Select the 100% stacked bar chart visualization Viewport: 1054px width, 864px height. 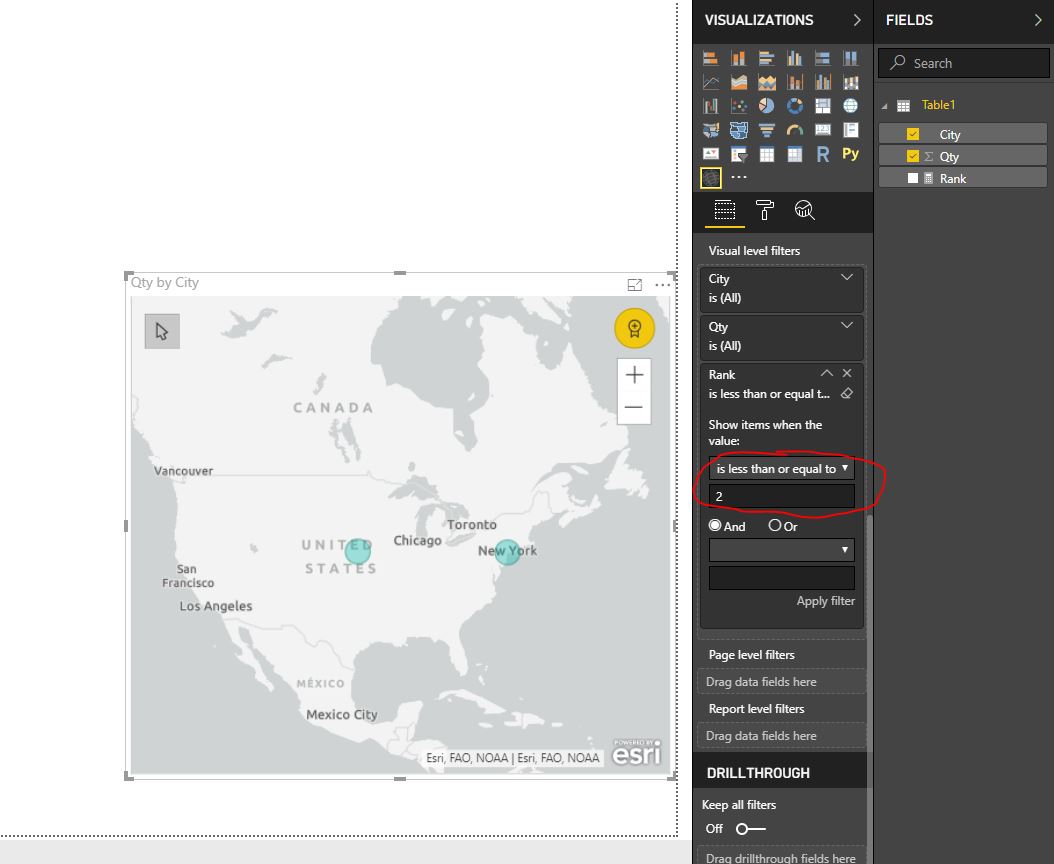[x=823, y=58]
